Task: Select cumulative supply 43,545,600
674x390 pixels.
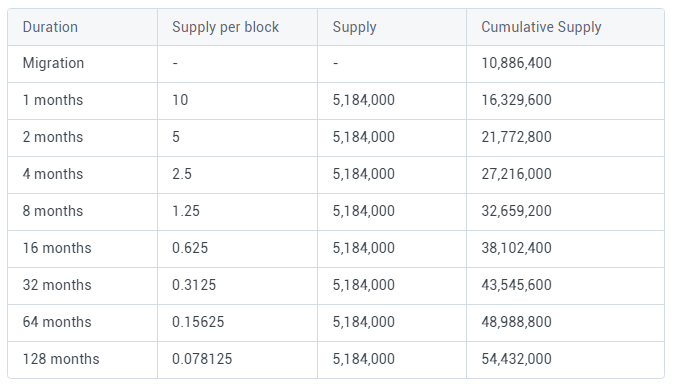Action: point(516,285)
